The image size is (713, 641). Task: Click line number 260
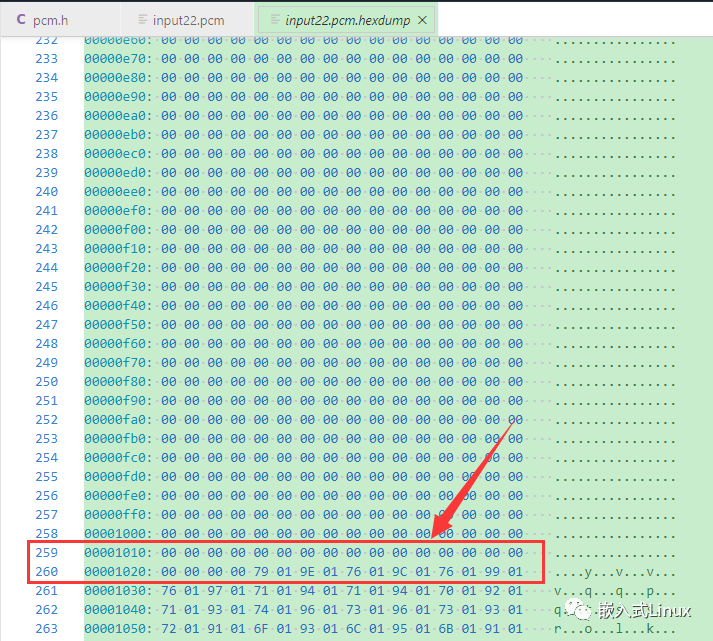coord(47,572)
